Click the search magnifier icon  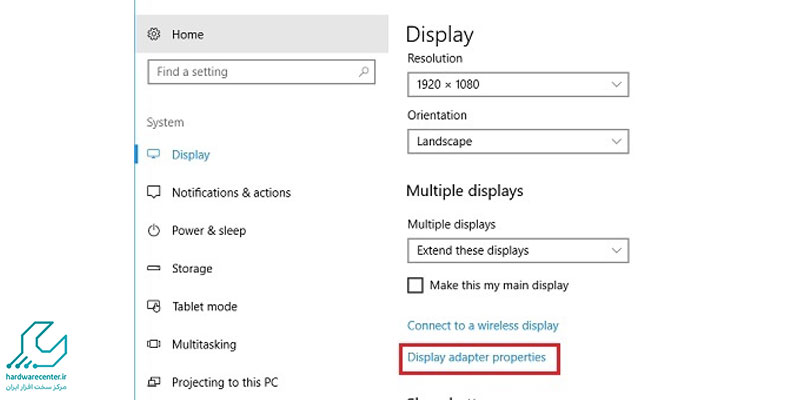(x=364, y=72)
